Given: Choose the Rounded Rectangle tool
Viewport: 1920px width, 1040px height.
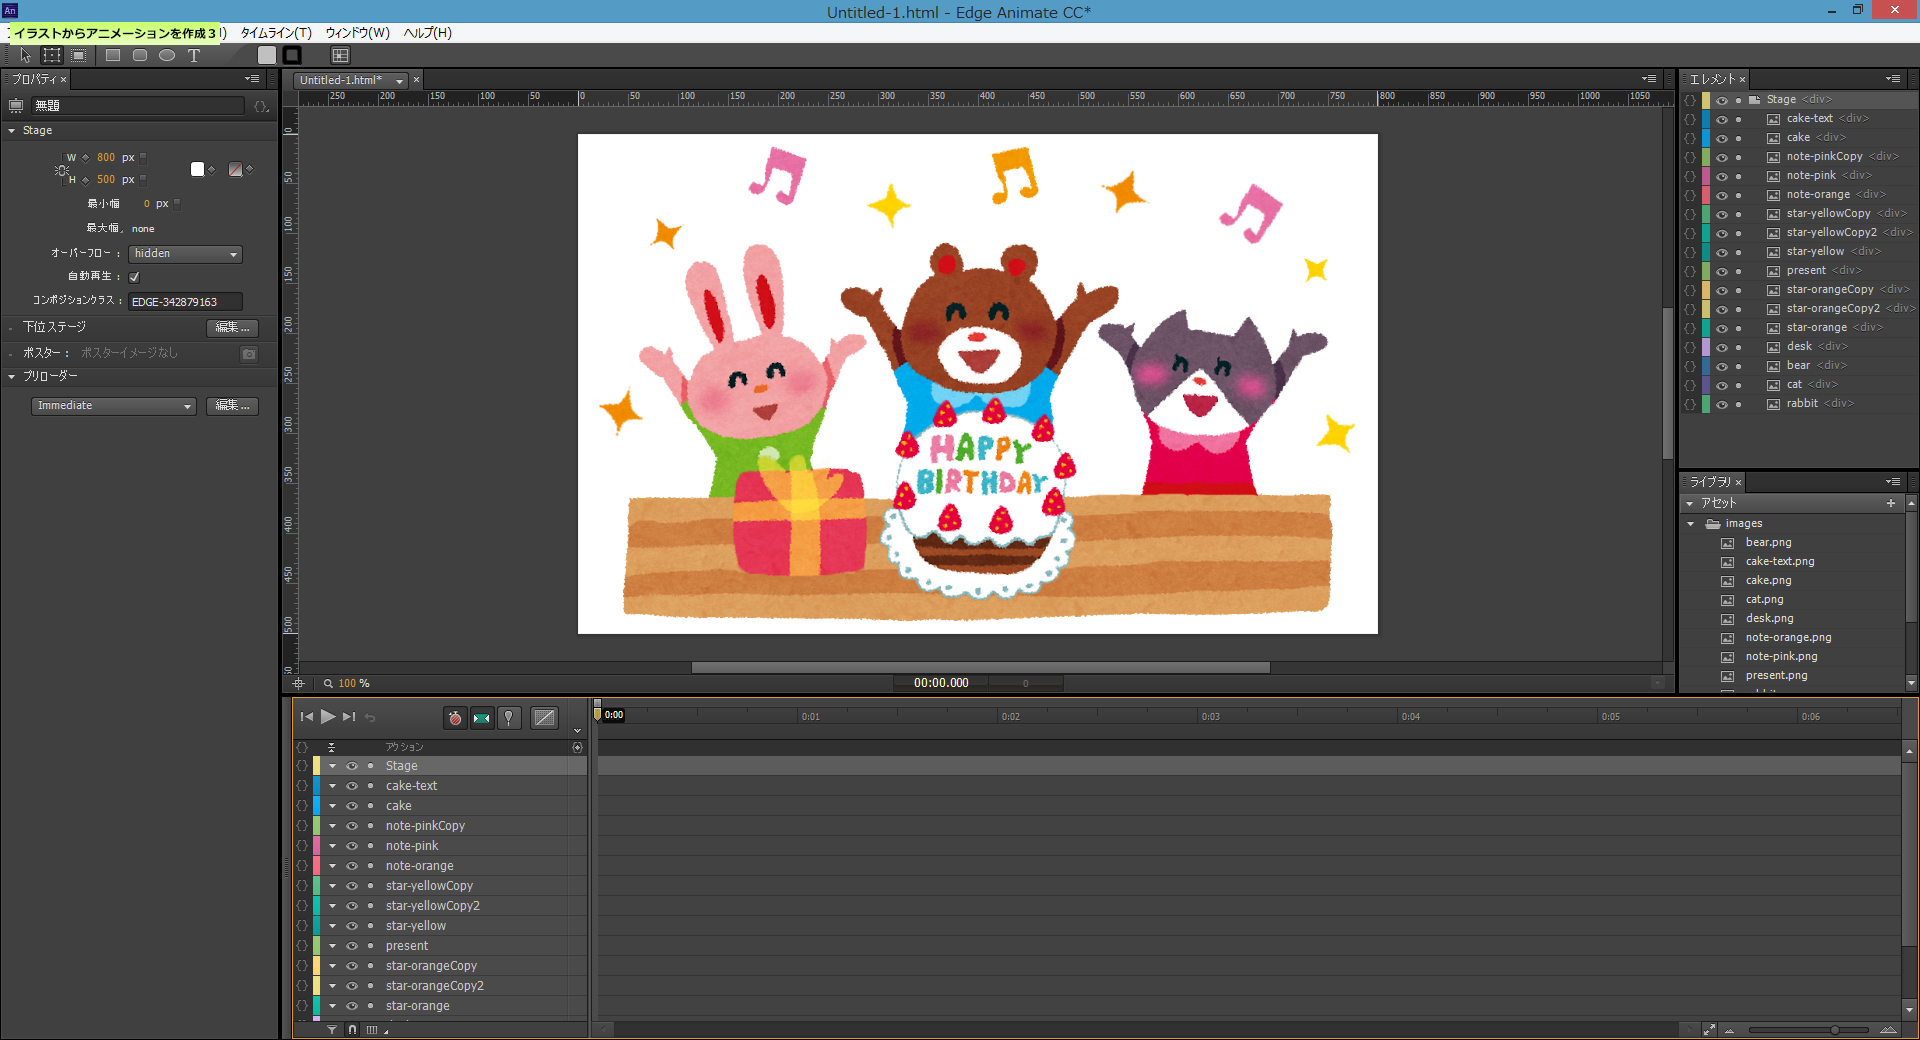Looking at the screenshot, I should click(x=140, y=56).
